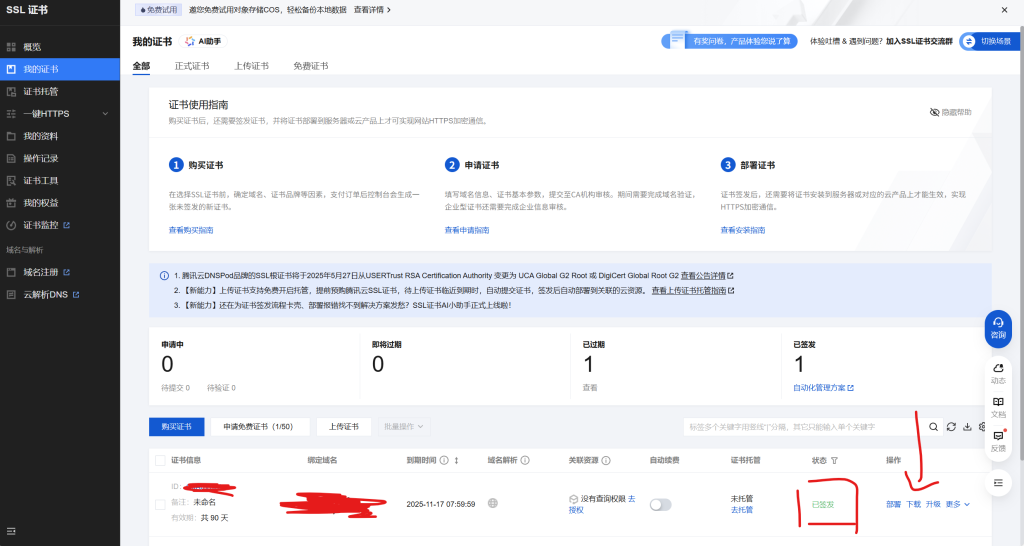Focus the certificate keyword search field
Image resolution: width=1024 pixels, height=546 pixels.
(x=803, y=426)
